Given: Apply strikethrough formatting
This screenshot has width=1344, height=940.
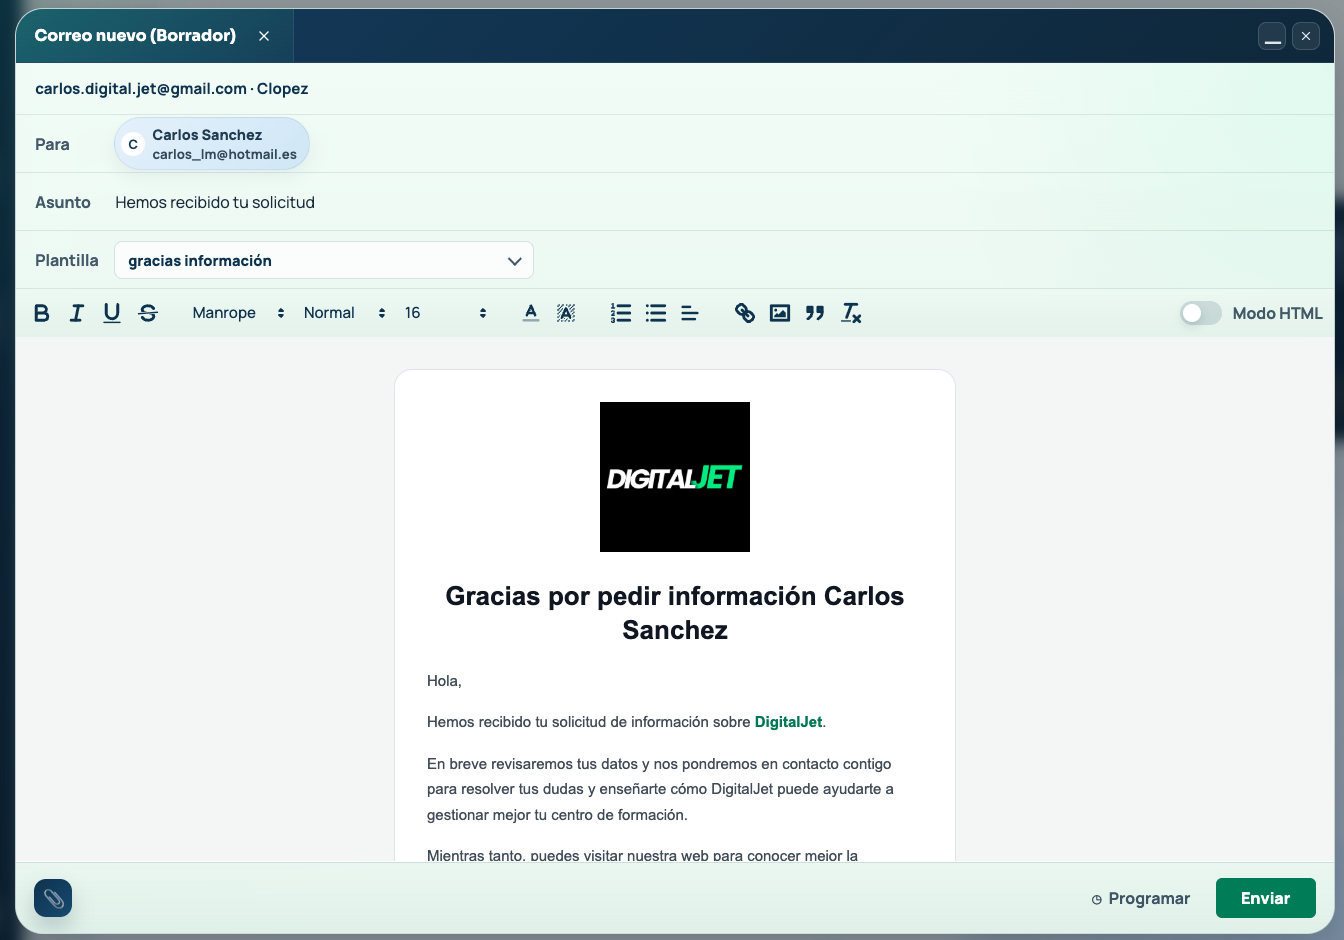Looking at the screenshot, I should tap(148, 313).
